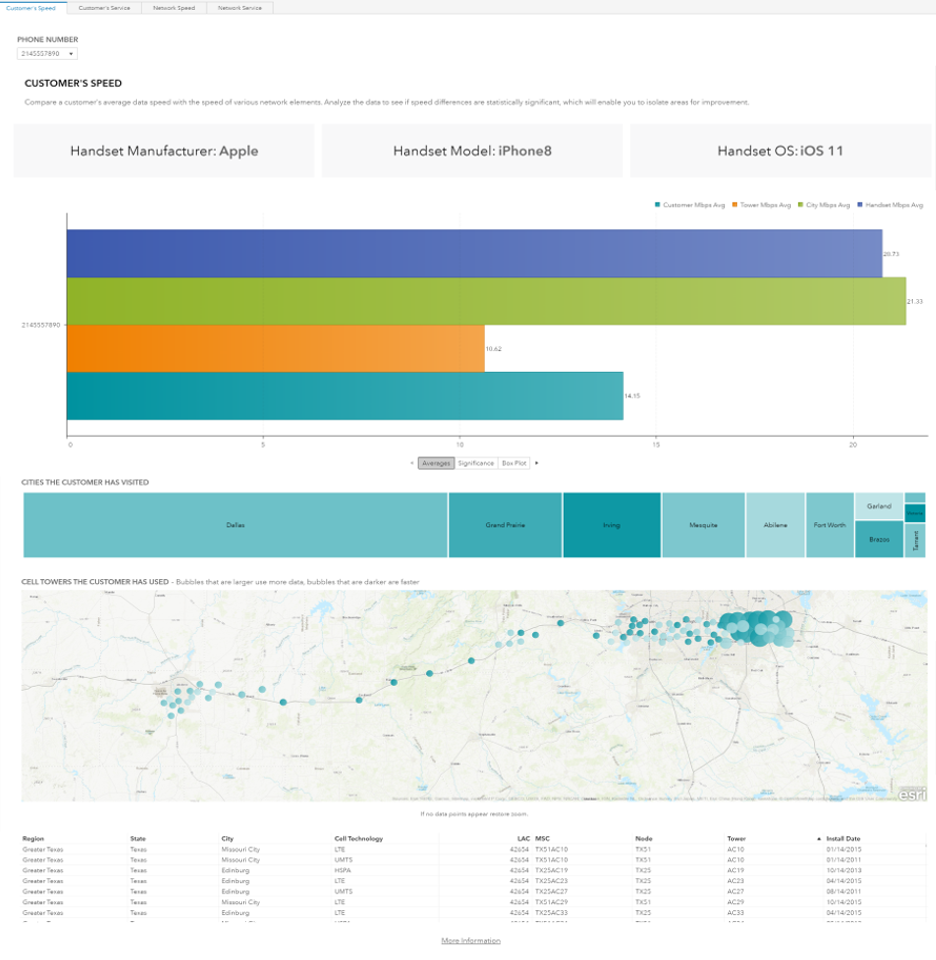Viewport: 936px width, 960px height.
Task: Open the Network Service tab
Action: (x=240, y=8)
